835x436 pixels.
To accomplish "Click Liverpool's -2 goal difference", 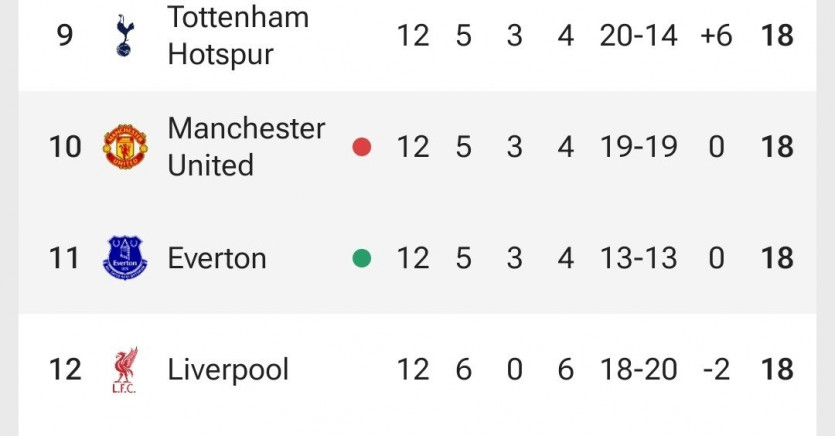I will pos(715,370).
